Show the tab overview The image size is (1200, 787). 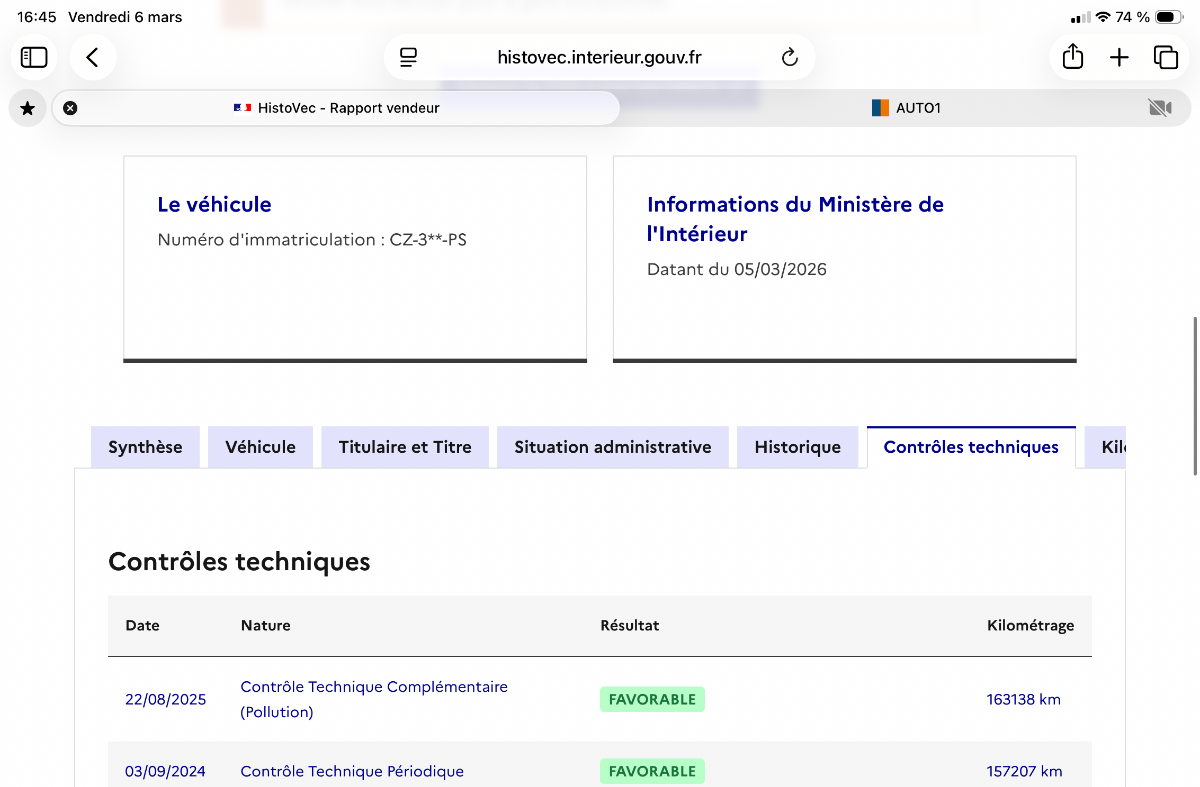point(1166,57)
